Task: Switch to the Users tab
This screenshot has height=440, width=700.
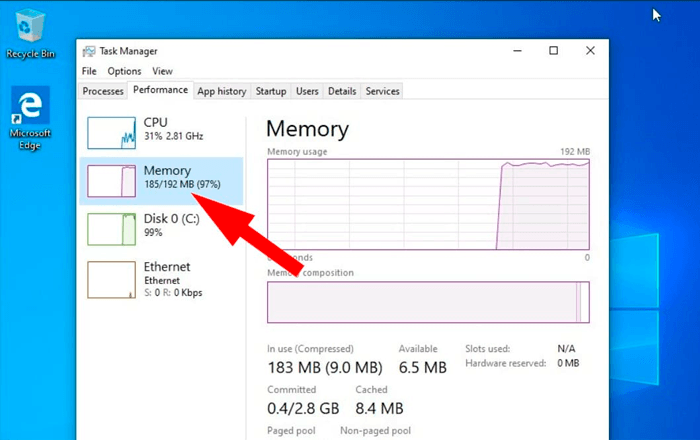Action: point(307,91)
